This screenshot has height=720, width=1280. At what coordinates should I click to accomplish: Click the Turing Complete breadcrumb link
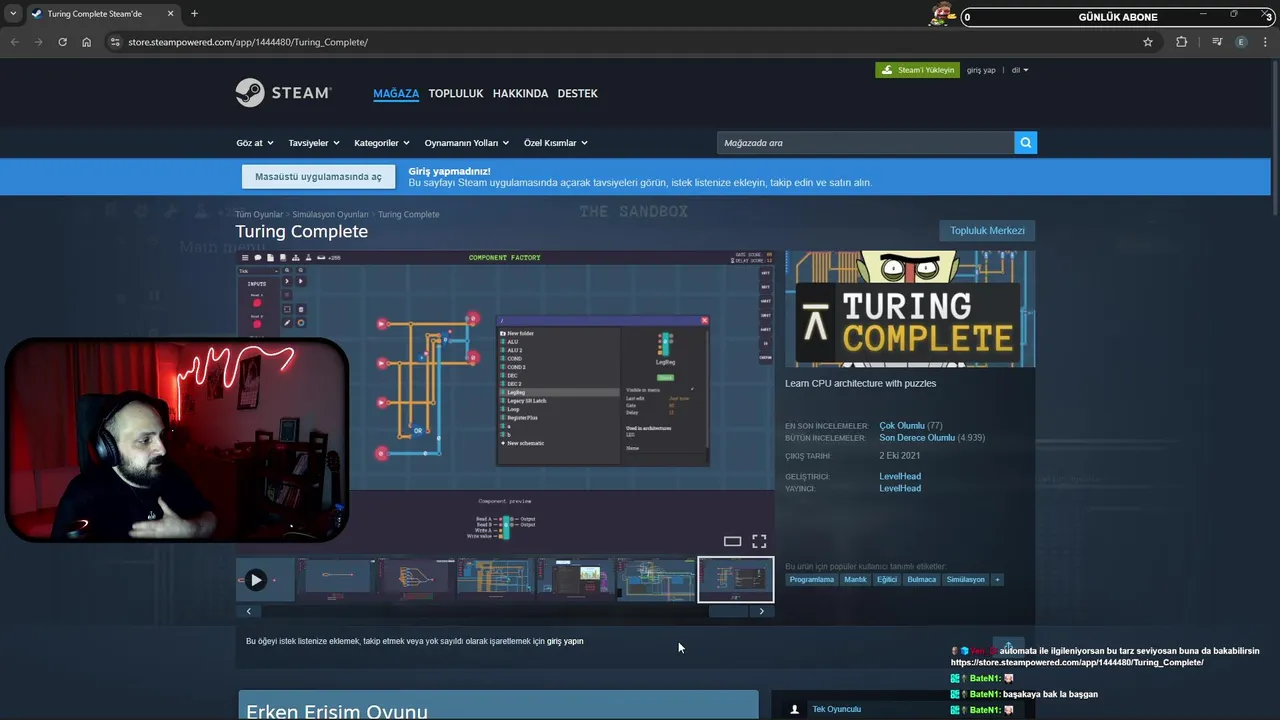tap(408, 214)
